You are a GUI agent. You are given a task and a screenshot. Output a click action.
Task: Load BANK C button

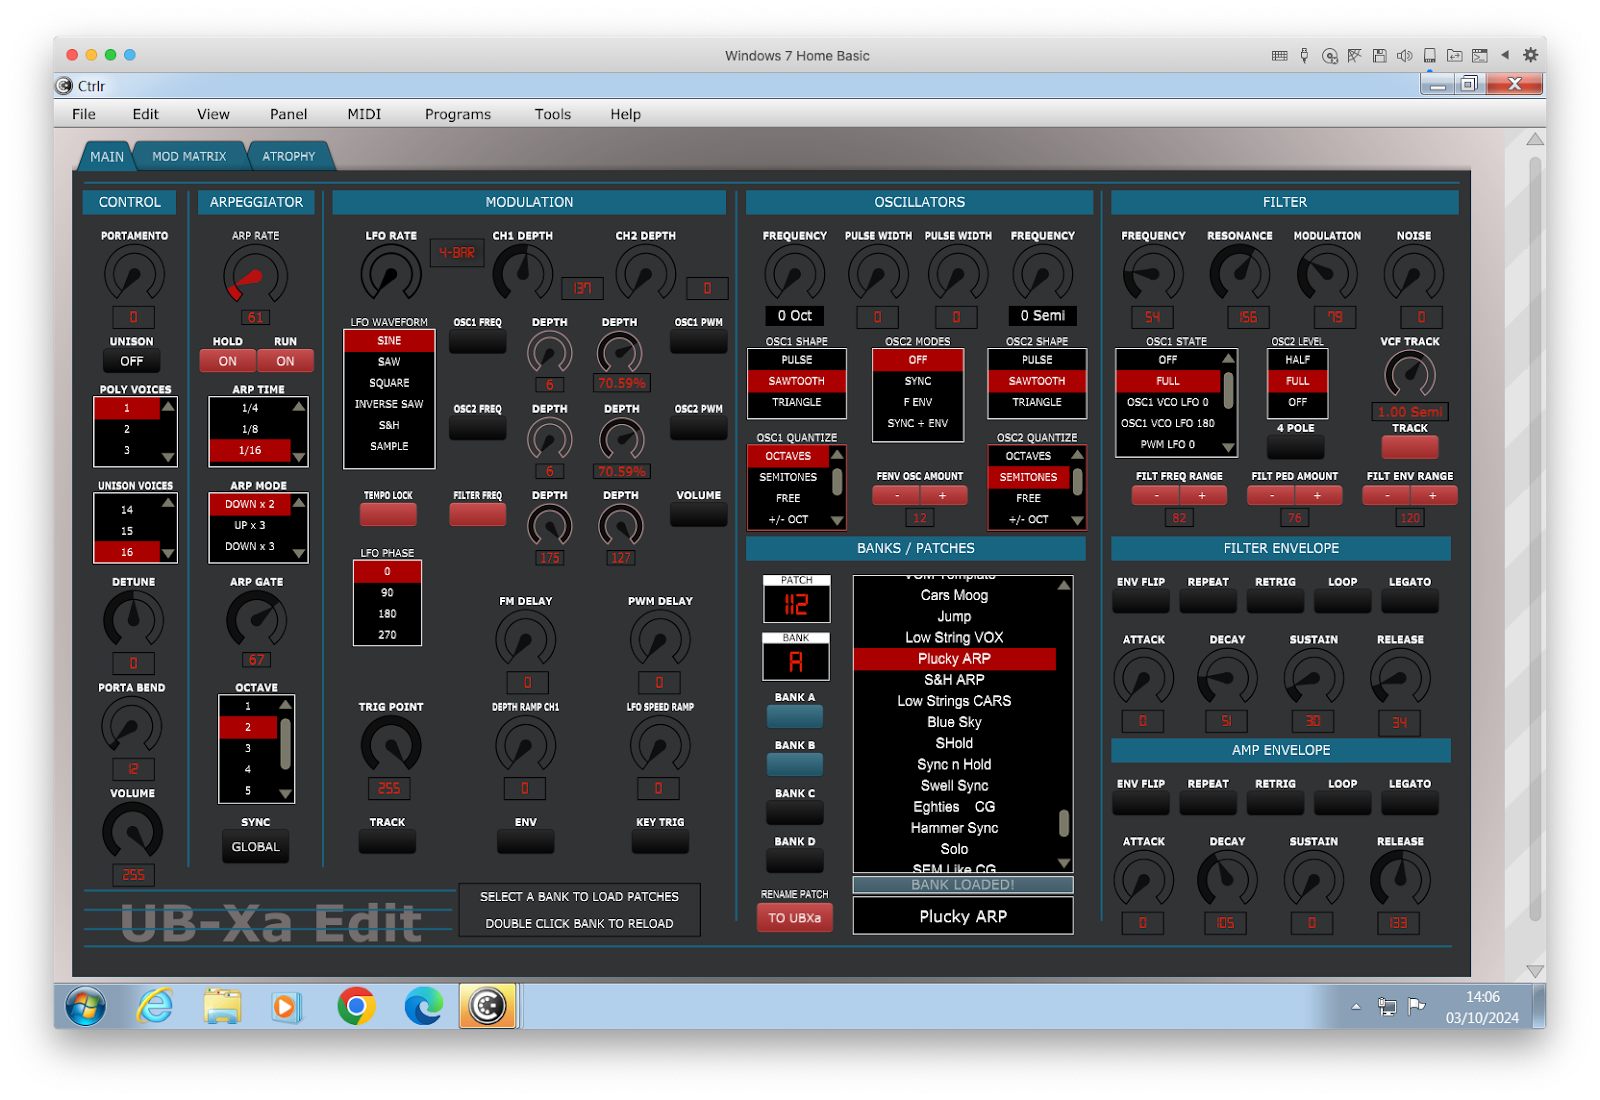coord(795,812)
